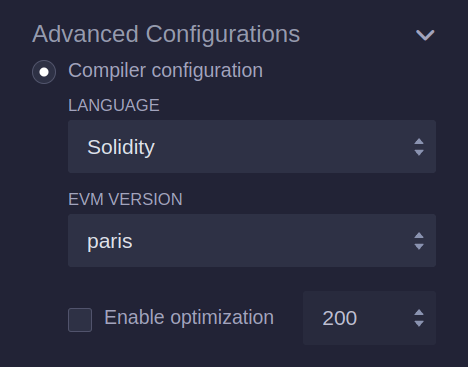Click the down triangle in EVM Version select
Viewport: 468px width, 367px height.
point(419,246)
